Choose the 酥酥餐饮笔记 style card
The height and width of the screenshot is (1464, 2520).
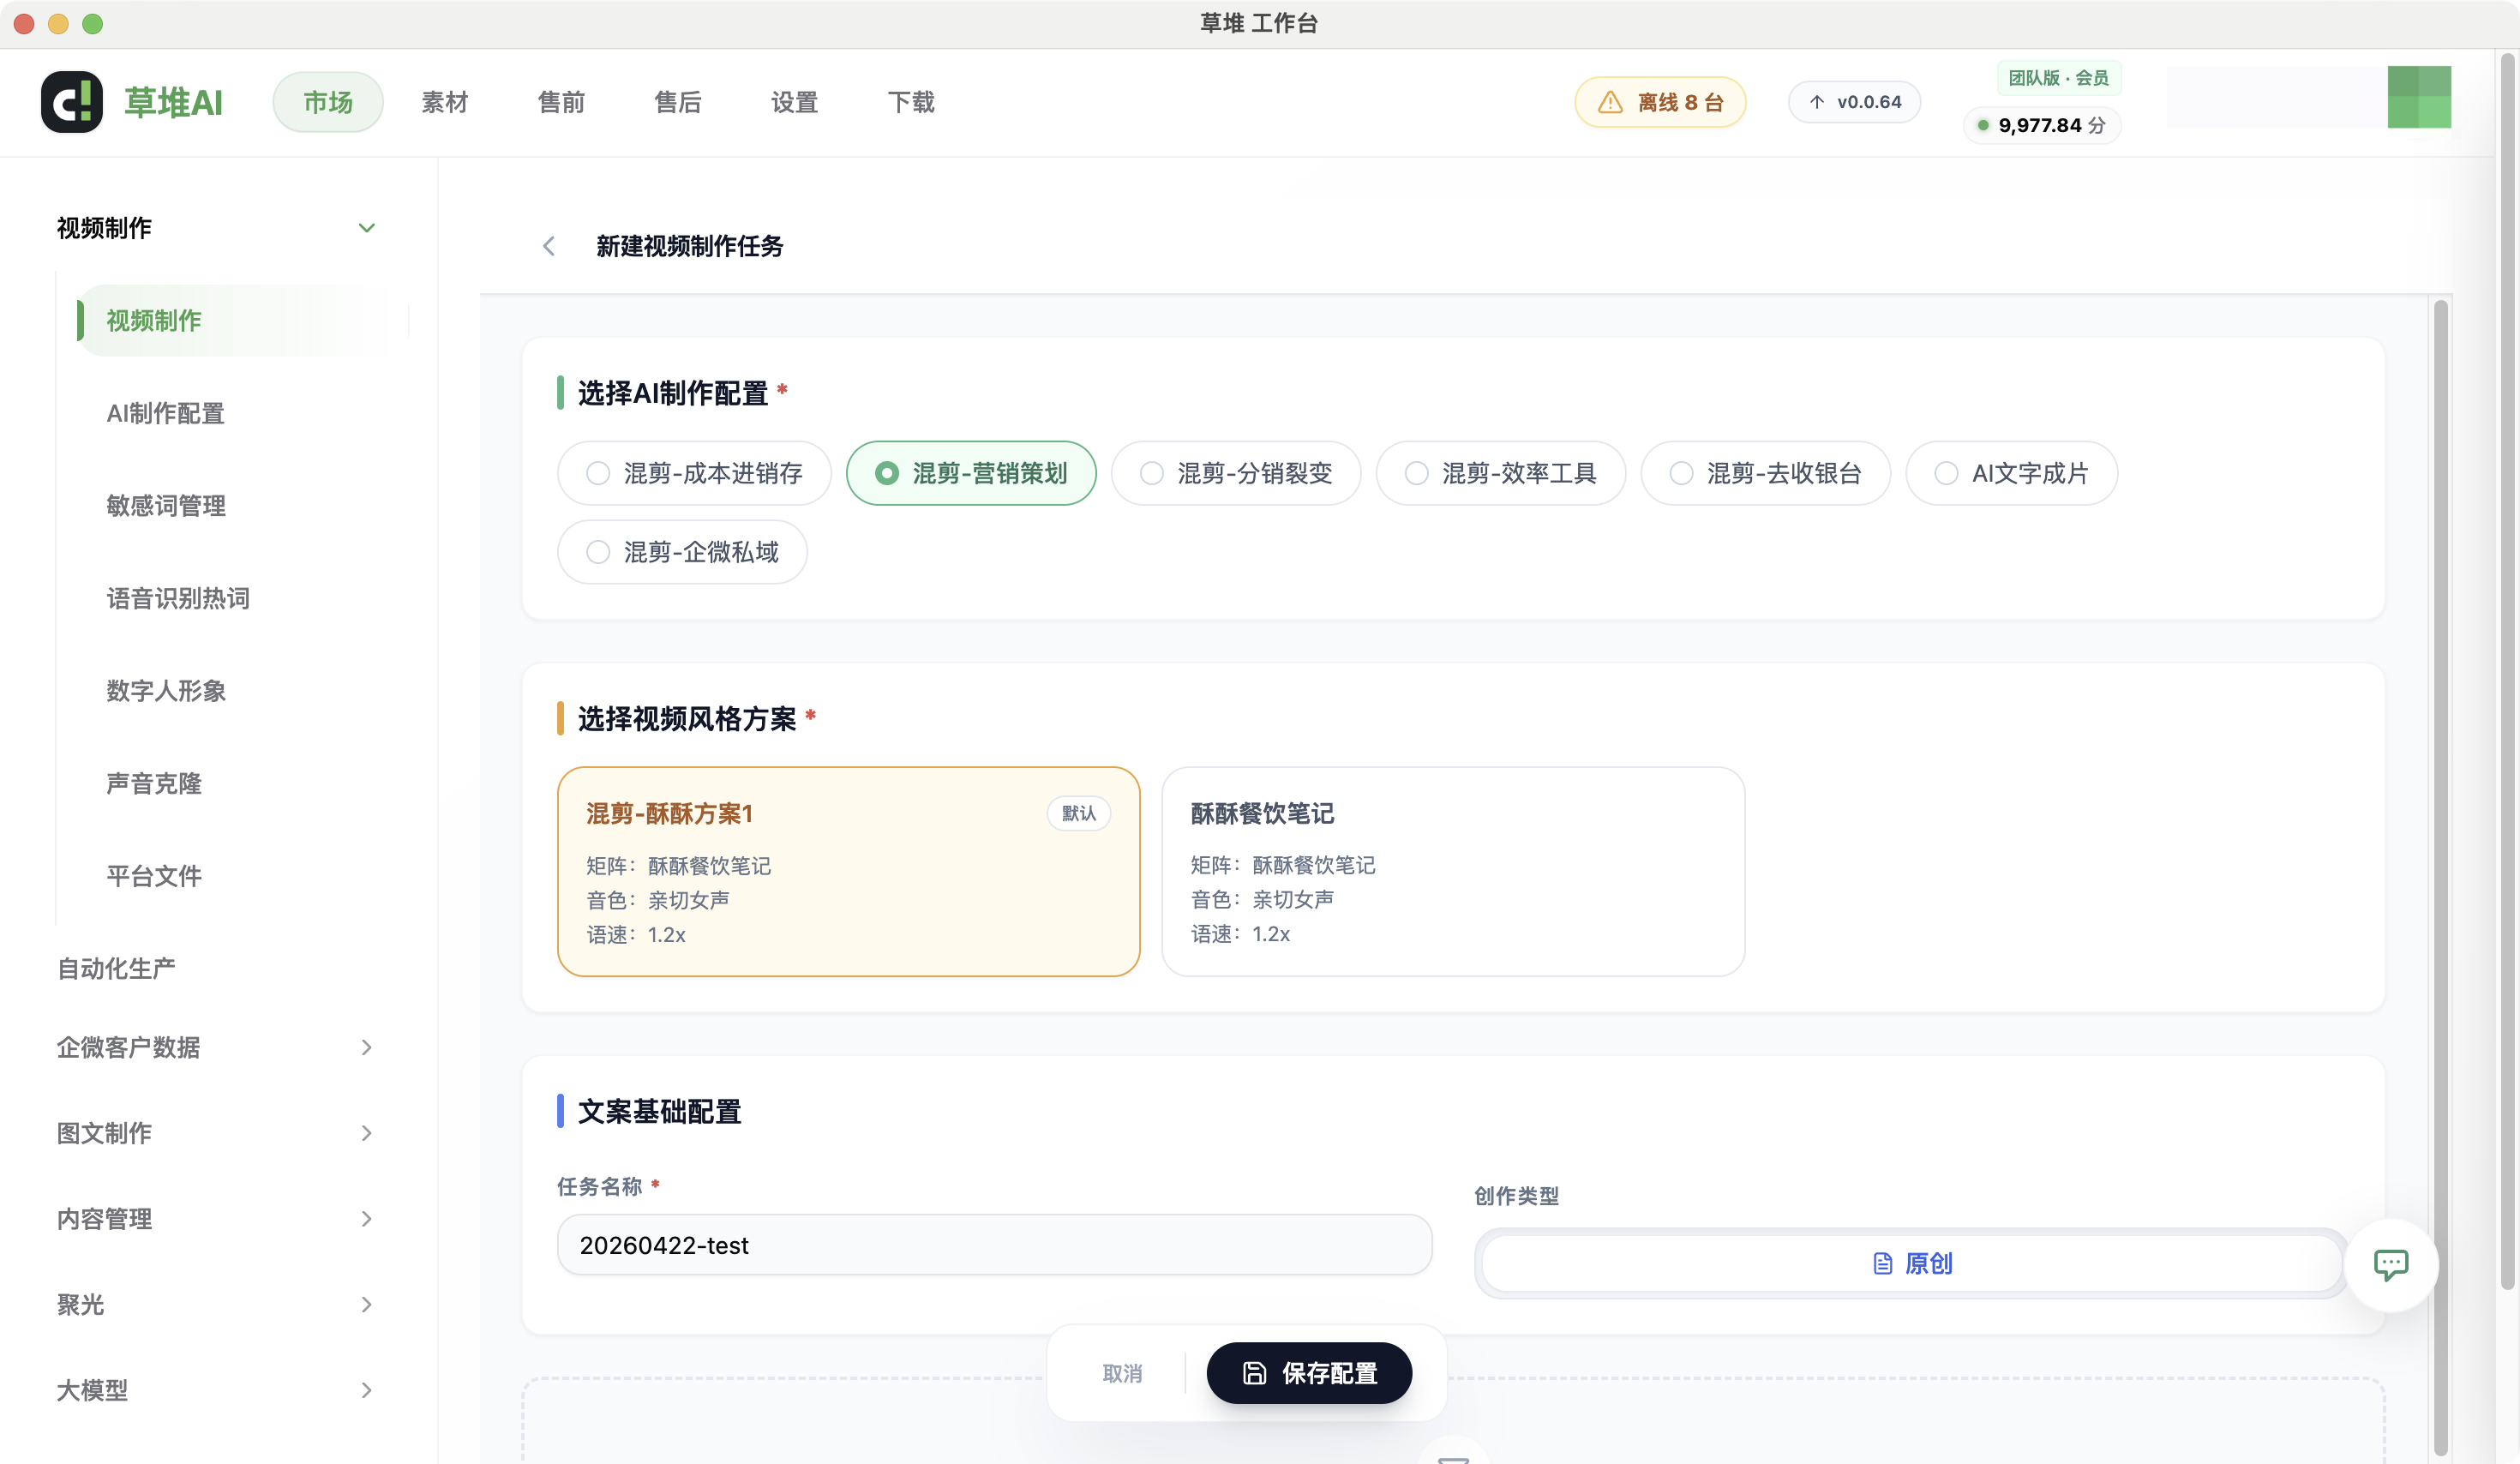[1453, 872]
